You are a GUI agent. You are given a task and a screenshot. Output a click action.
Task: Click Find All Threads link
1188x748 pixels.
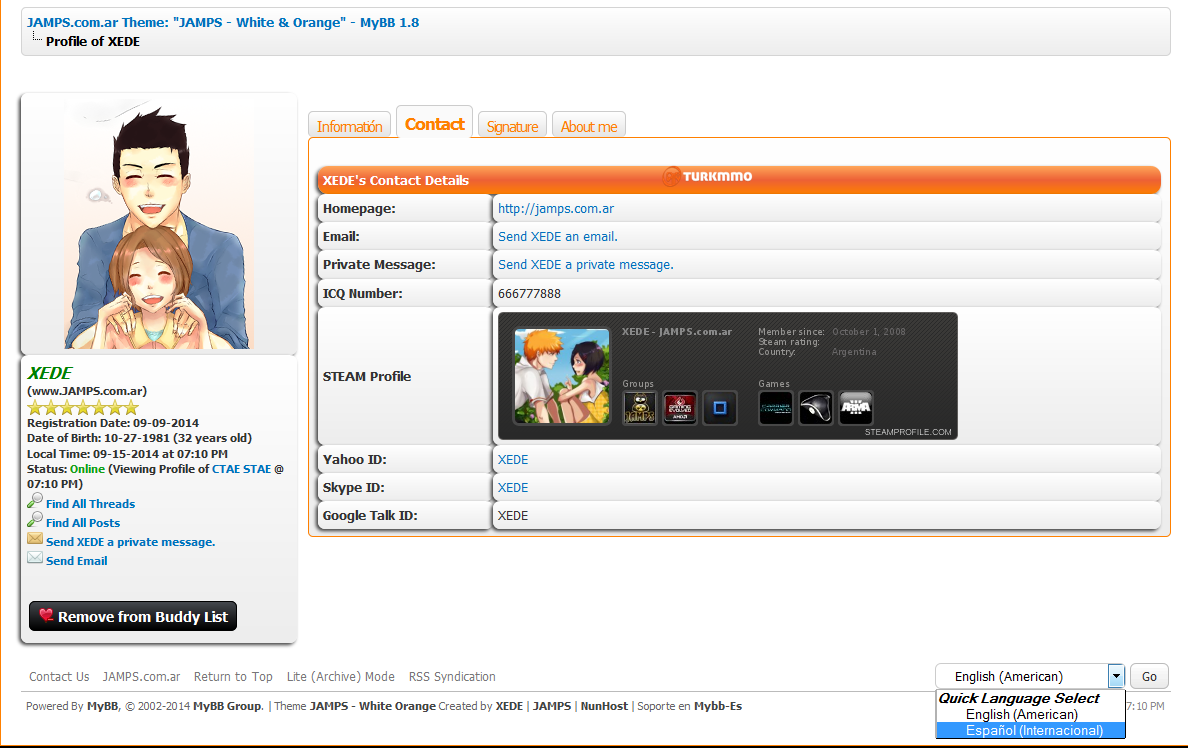point(90,504)
